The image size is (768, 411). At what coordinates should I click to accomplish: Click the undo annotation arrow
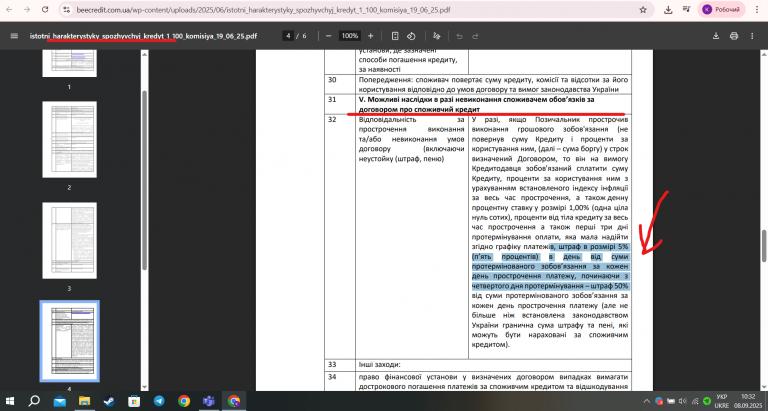click(459, 36)
